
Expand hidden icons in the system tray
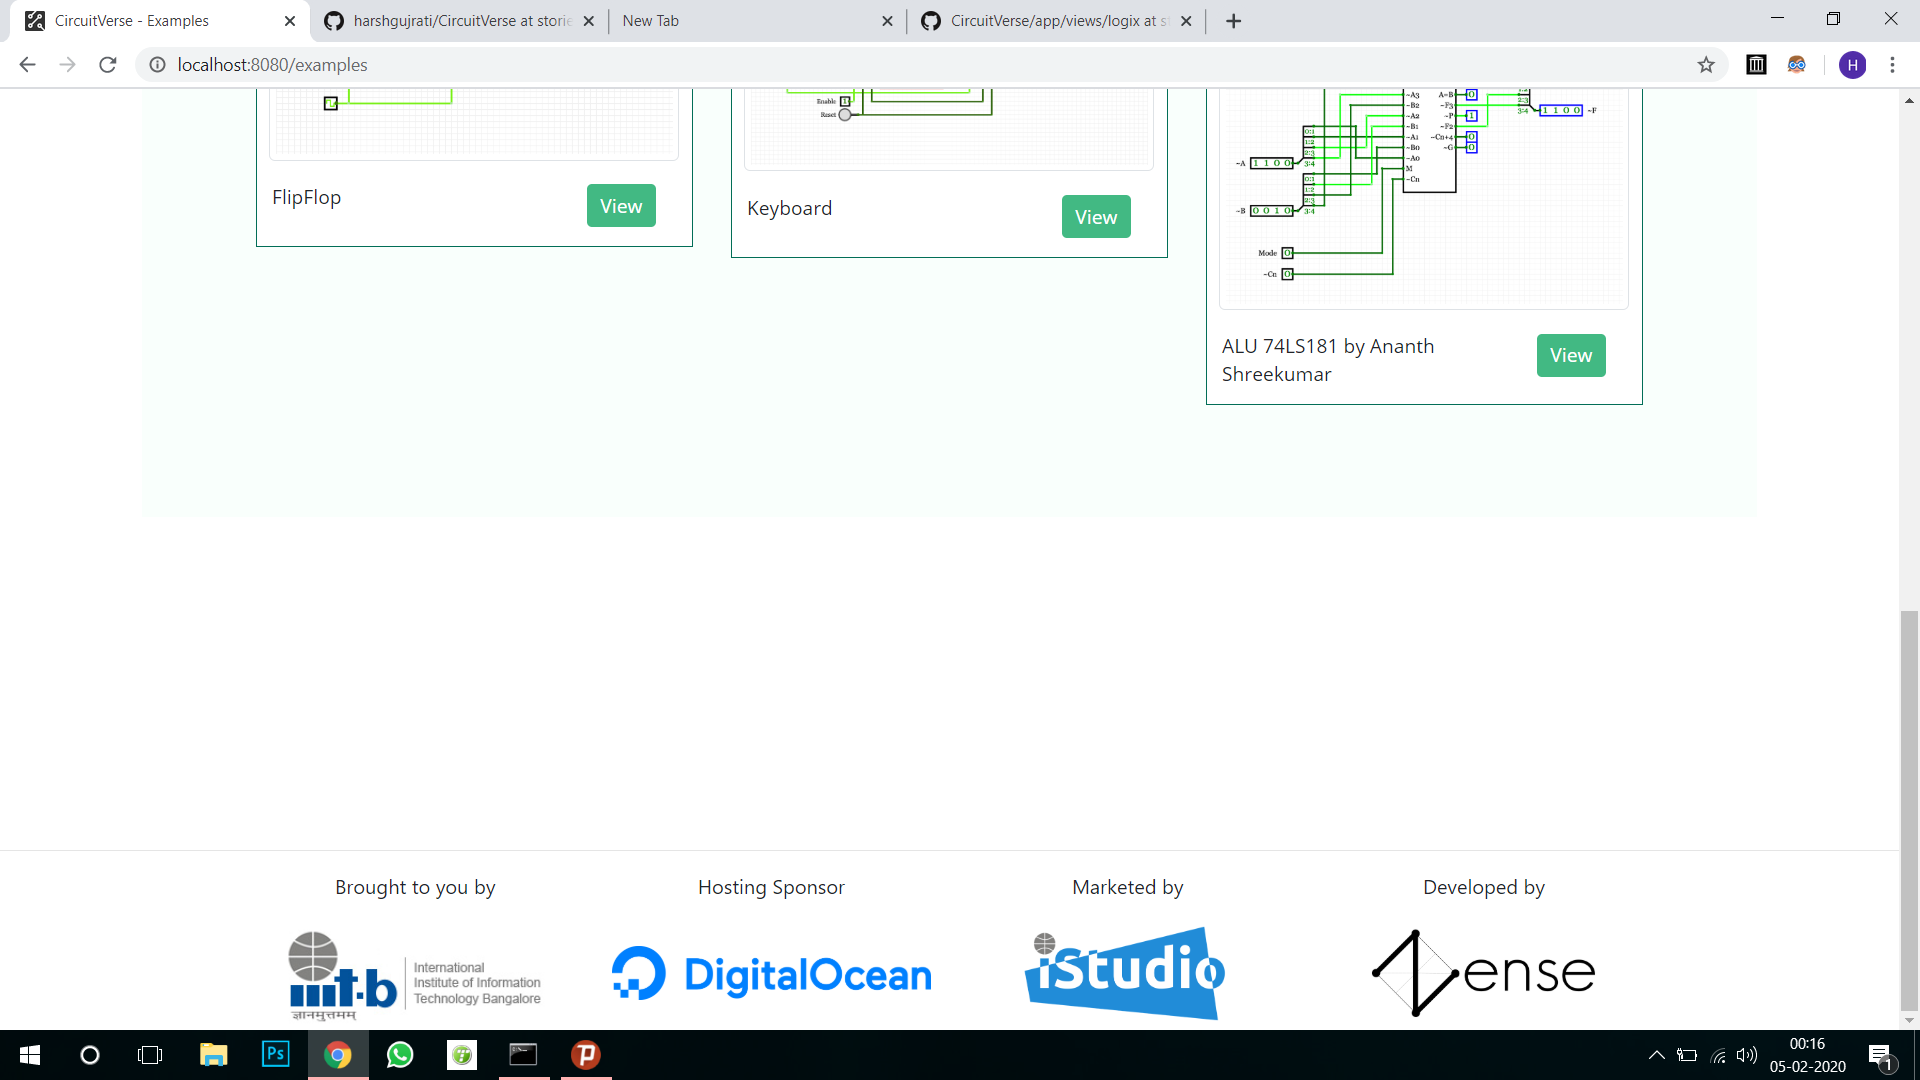point(1657,1055)
